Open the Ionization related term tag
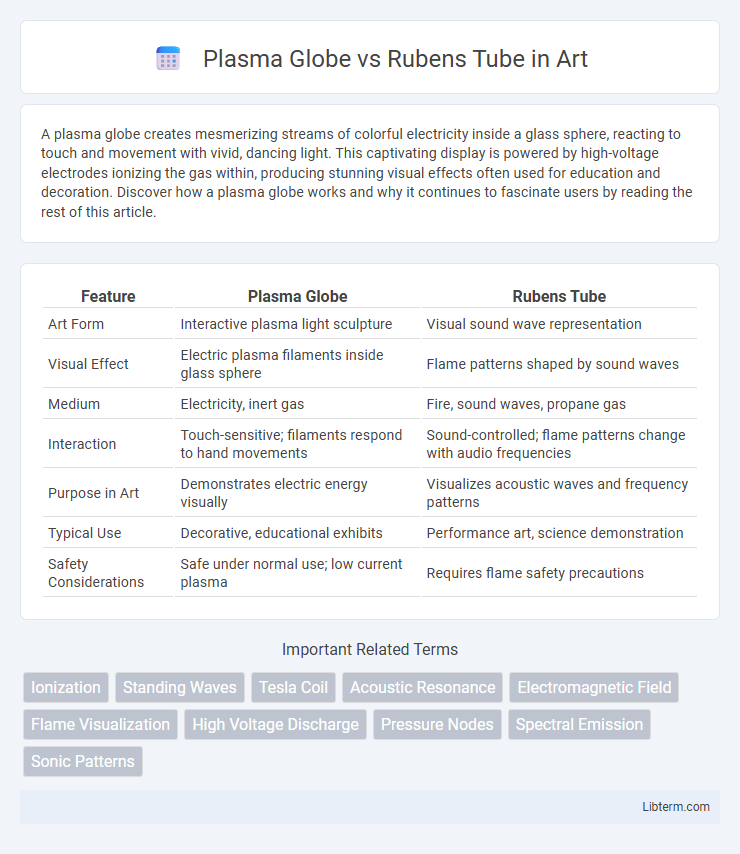 point(66,687)
